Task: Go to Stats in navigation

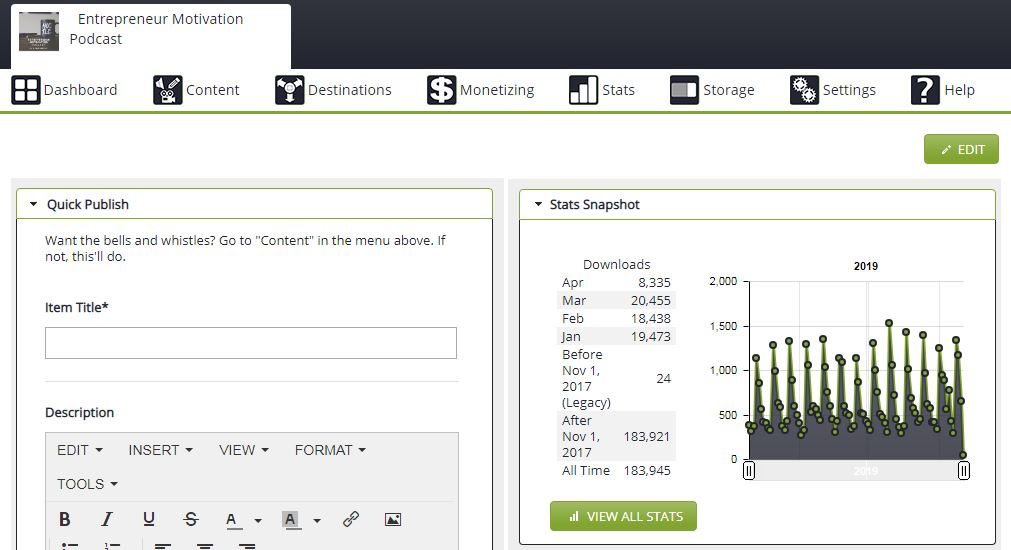Action: click(x=618, y=90)
